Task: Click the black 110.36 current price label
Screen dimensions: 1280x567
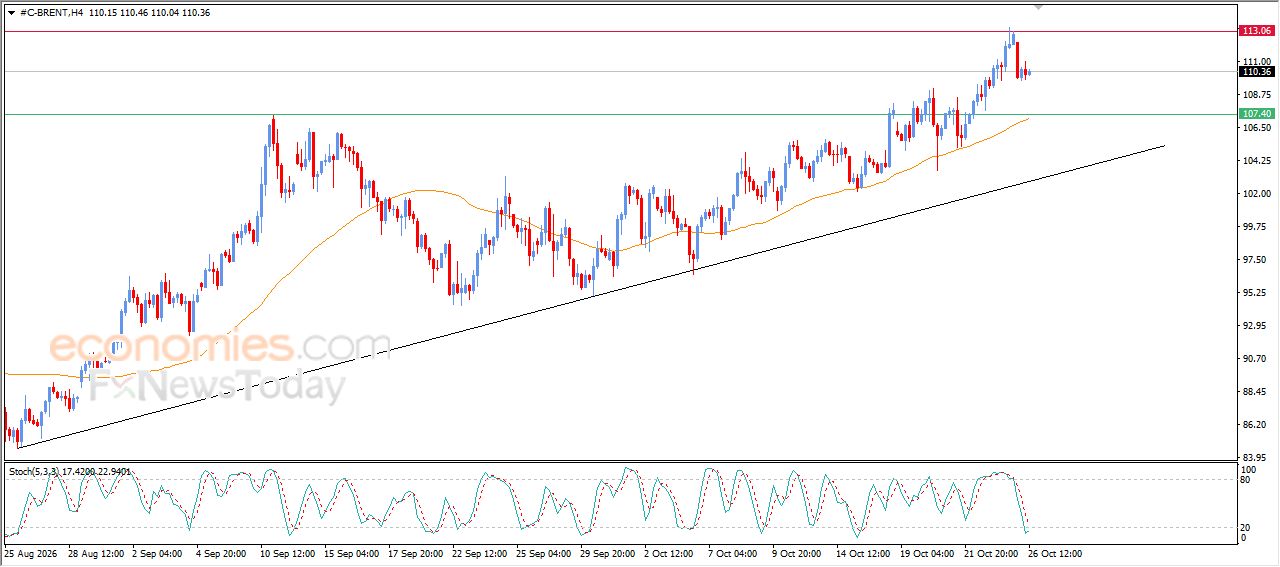Action: (1256, 71)
